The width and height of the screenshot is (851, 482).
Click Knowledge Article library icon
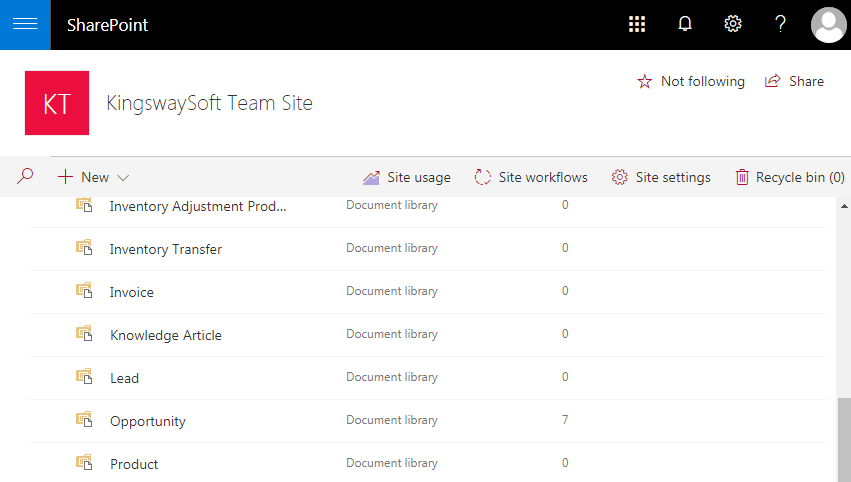tap(84, 333)
